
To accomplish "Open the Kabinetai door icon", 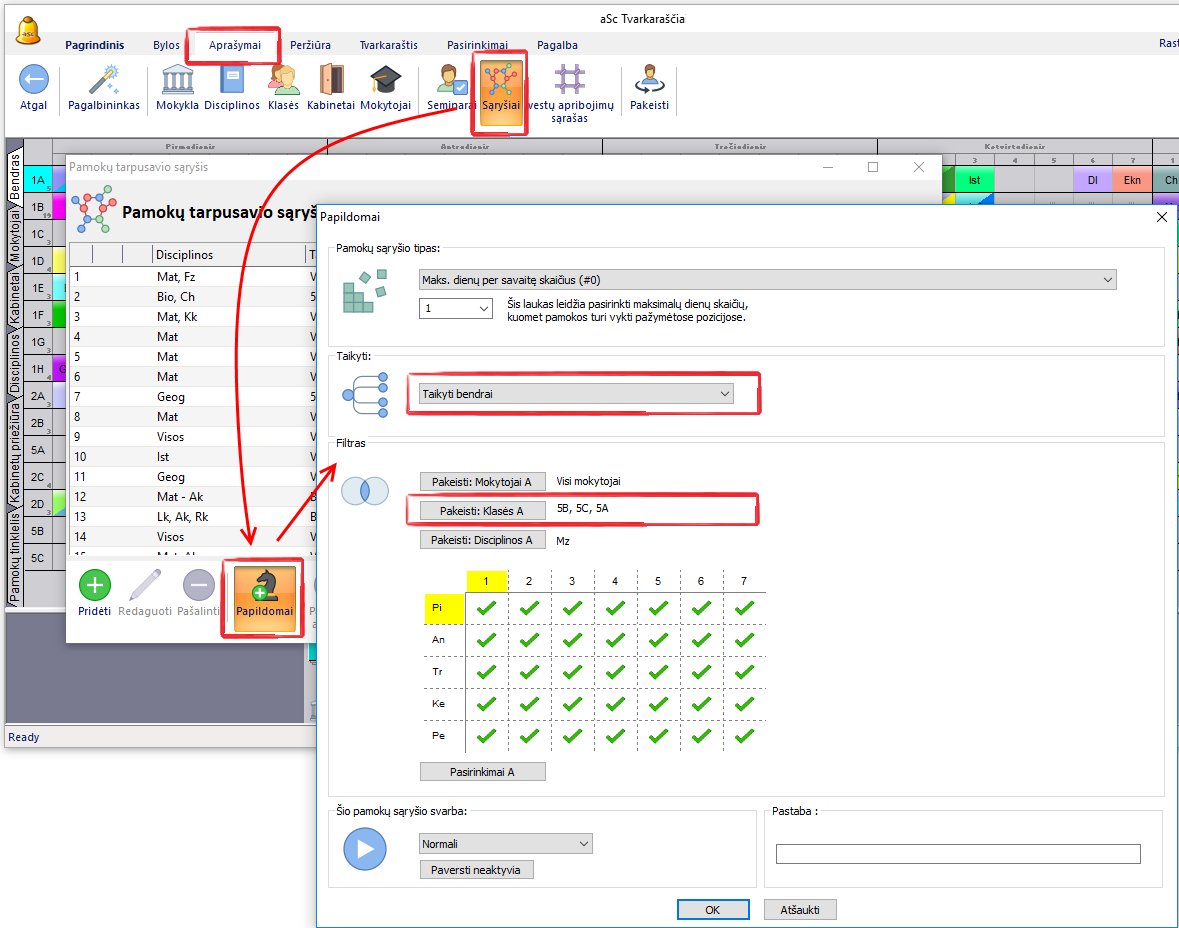I will (330, 80).
